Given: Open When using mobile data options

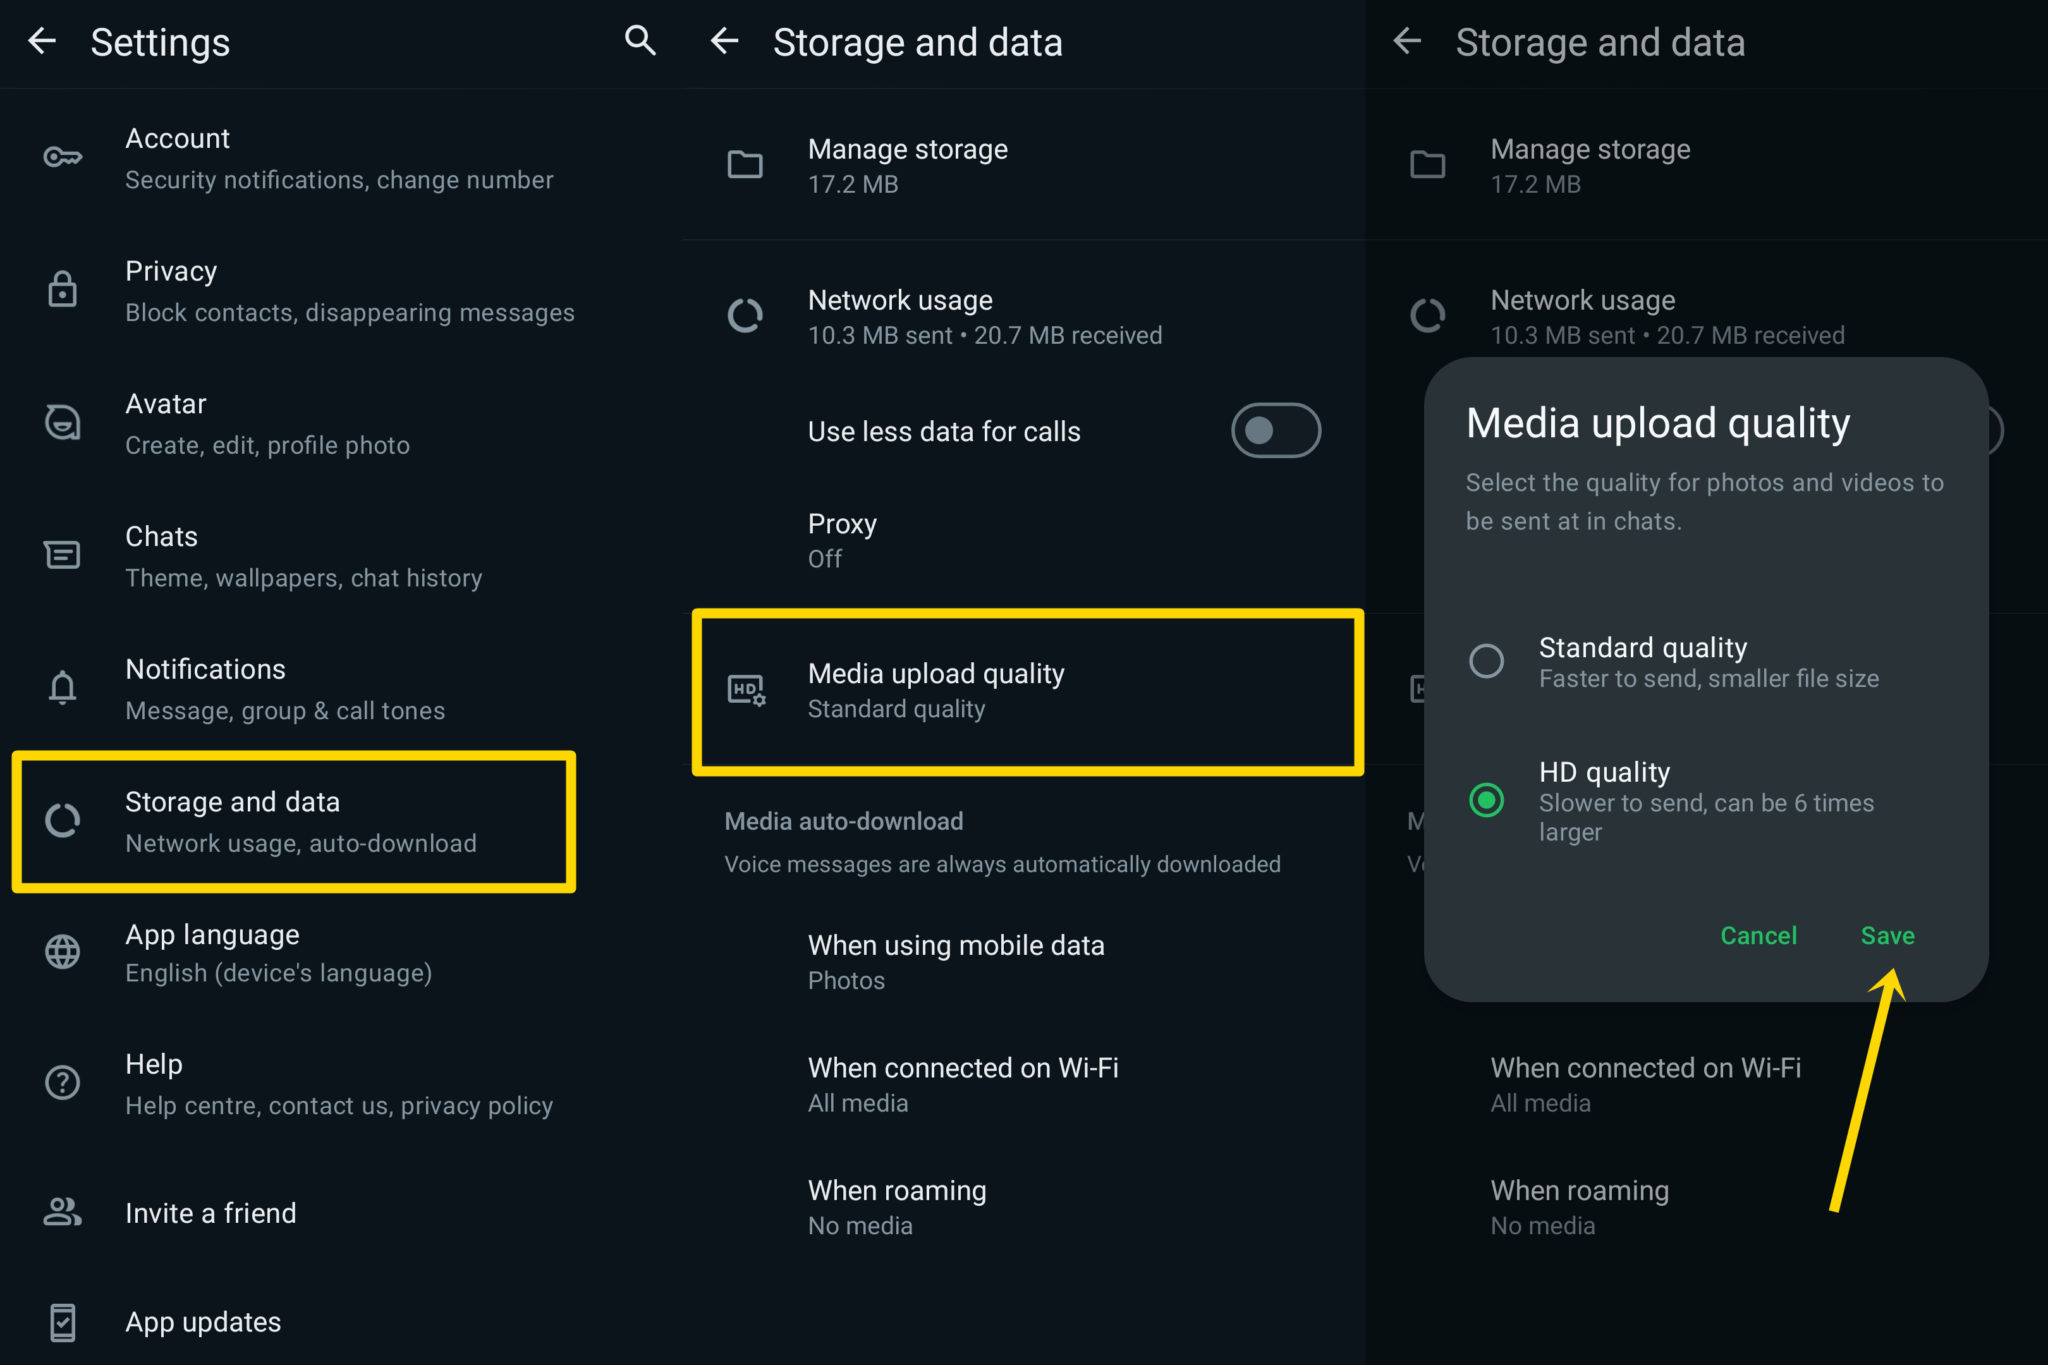Looking at the screenshot, I should tap(955, 961).
